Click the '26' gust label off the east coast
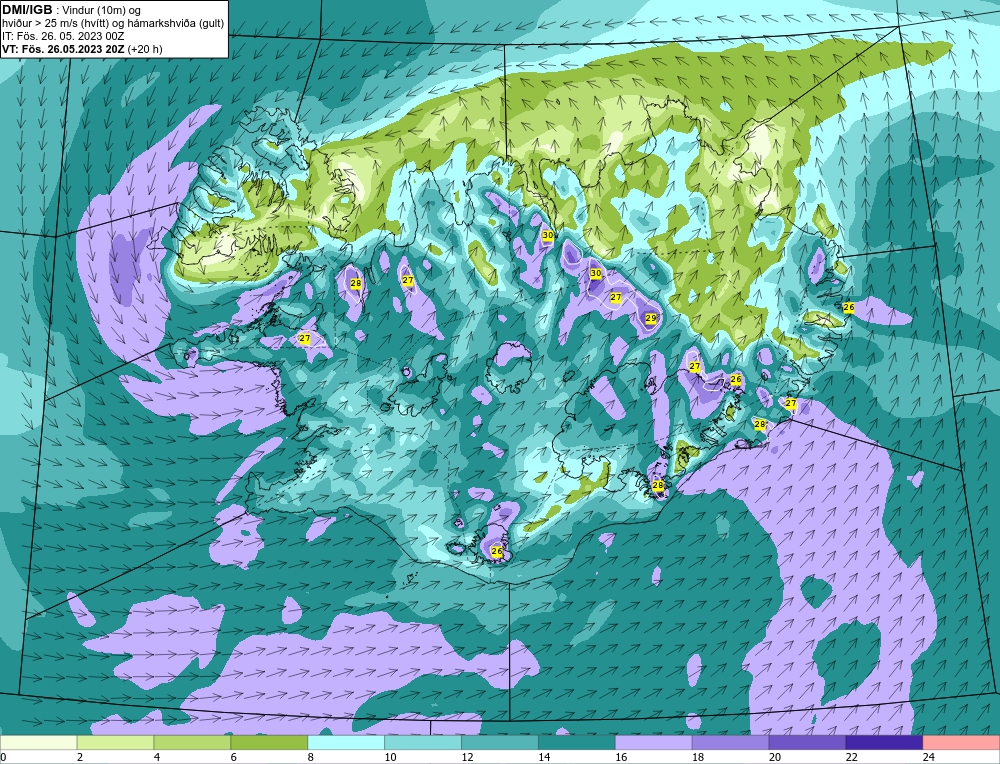 tap(849, 307)
